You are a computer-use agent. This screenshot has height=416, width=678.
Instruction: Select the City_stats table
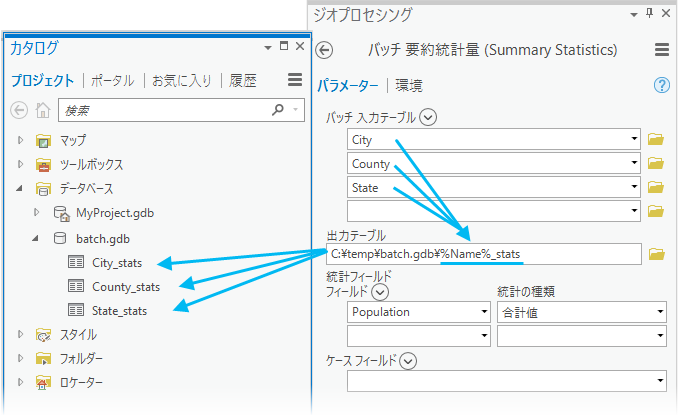(x=116, y=262)
